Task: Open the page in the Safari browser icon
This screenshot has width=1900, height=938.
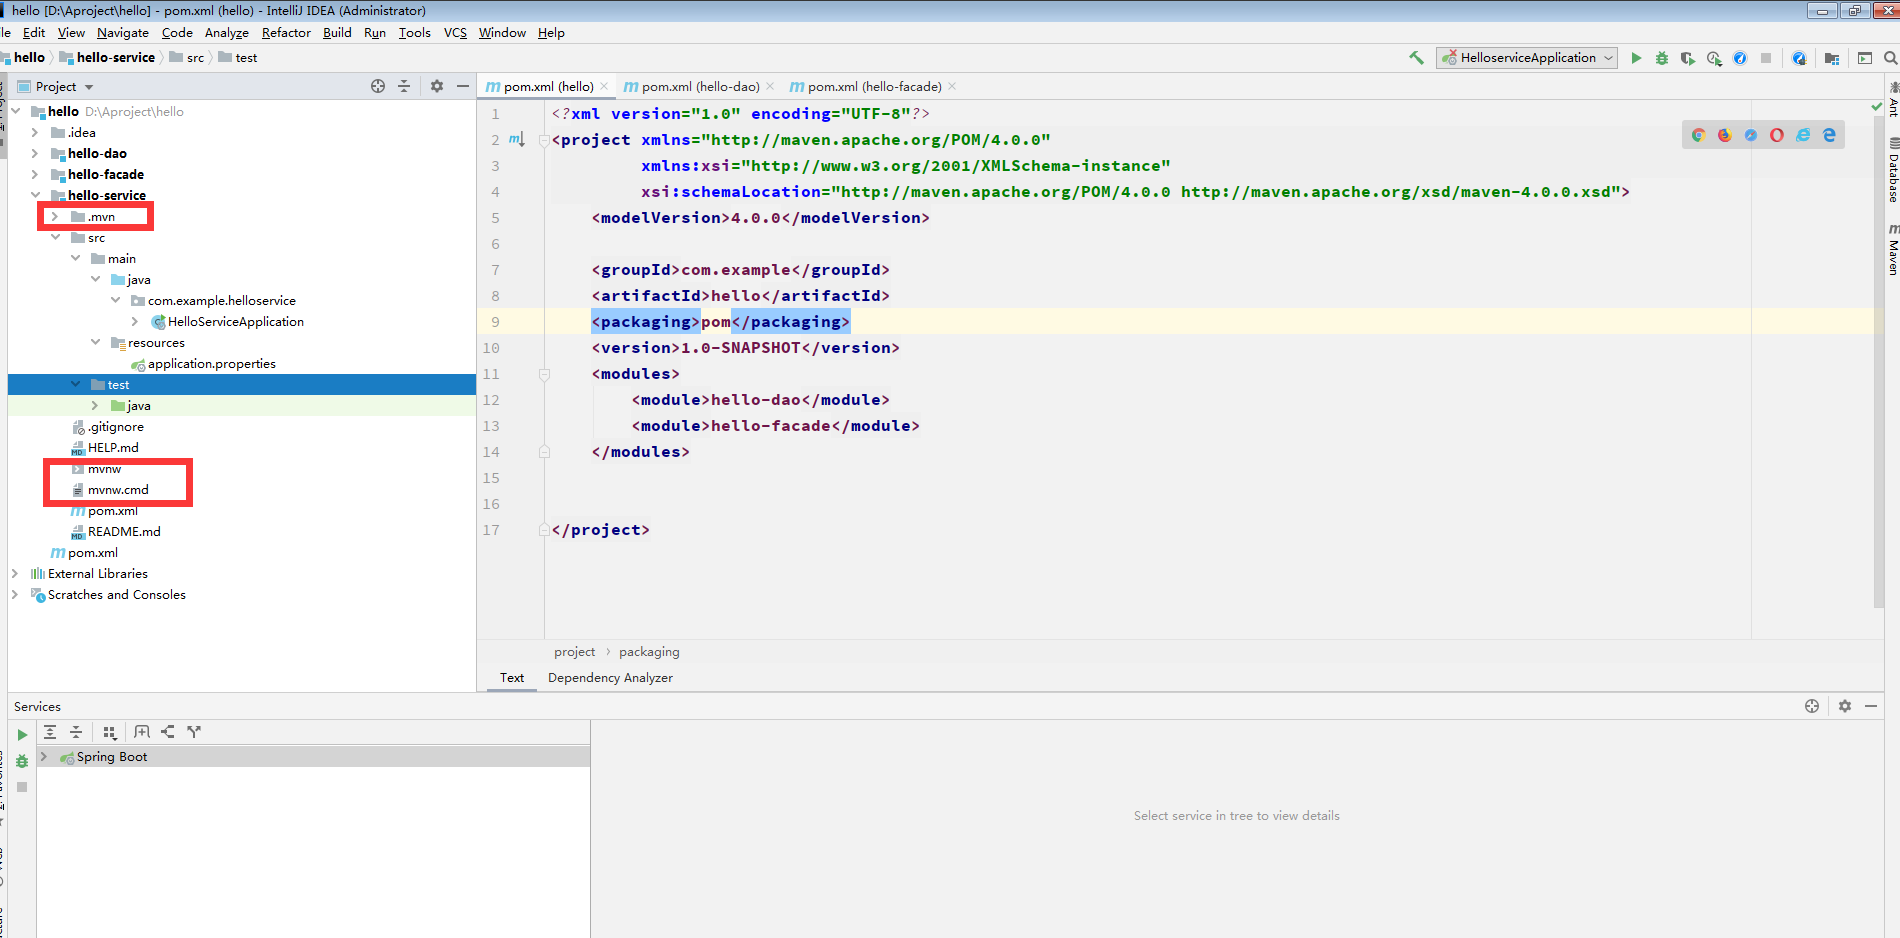Action: 1750,135
